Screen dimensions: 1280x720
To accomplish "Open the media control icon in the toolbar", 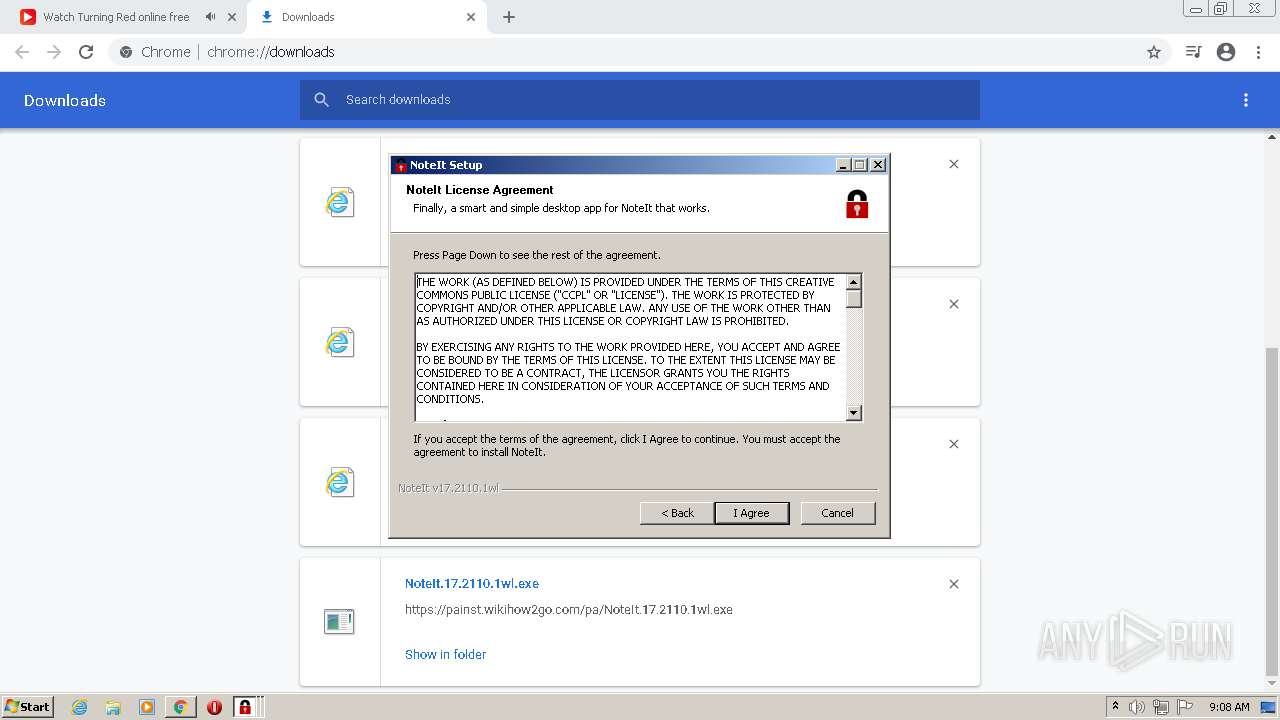I will coord(1193,52).
